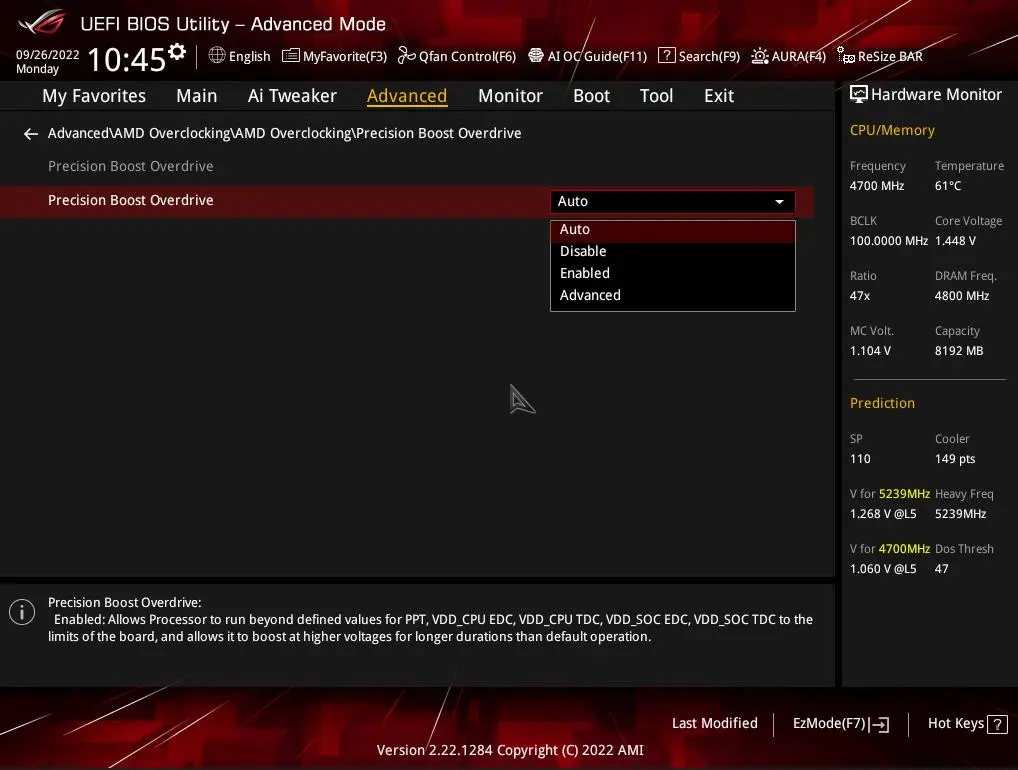The width and height of the screenshot is (1018, 770).
Task: Switch to the Main tab
Action: 197,96
